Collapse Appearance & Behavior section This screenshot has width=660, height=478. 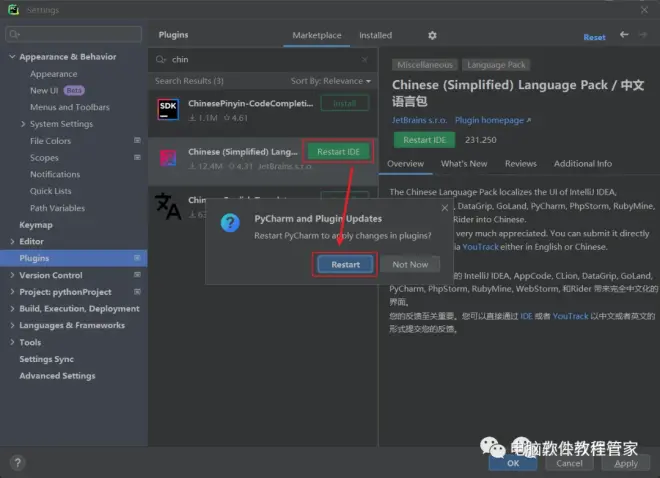pyautogui.click(x=12, y=56)
